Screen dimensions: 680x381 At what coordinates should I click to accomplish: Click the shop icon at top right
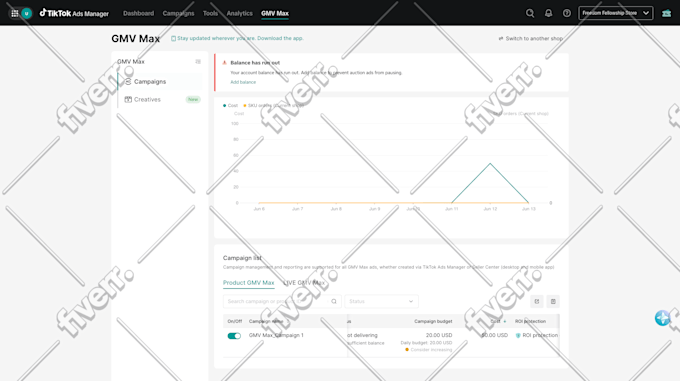(x=667, y=13)
